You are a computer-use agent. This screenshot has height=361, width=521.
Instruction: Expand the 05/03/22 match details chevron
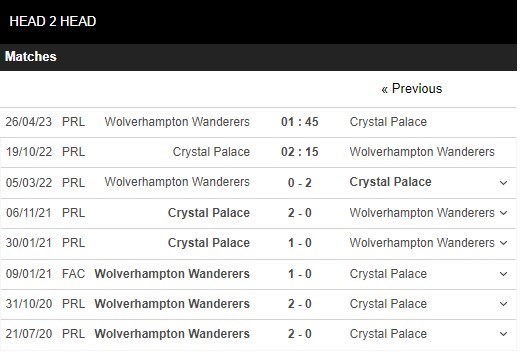(x=503, y=183)
